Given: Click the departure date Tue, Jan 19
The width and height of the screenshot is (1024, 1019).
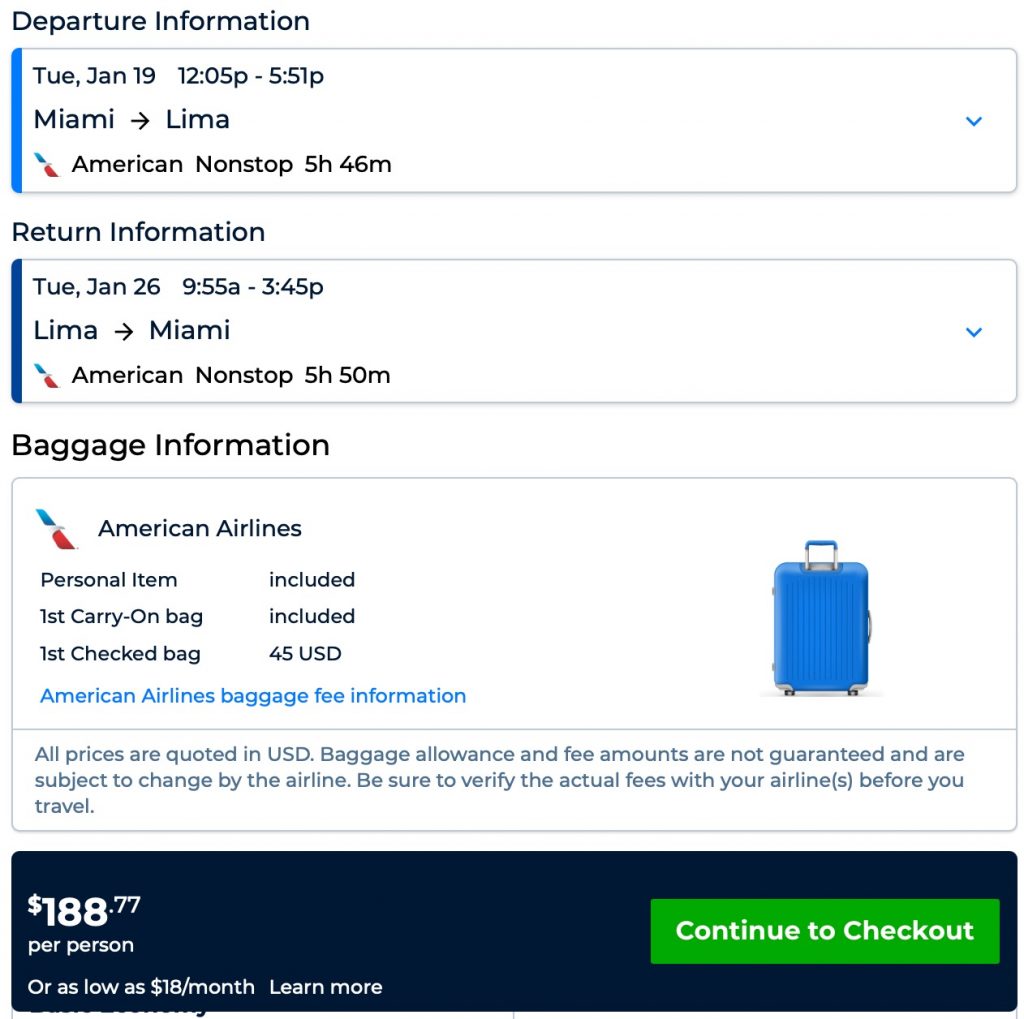Looking at the screenshot, I should click(x=94, y=75).
